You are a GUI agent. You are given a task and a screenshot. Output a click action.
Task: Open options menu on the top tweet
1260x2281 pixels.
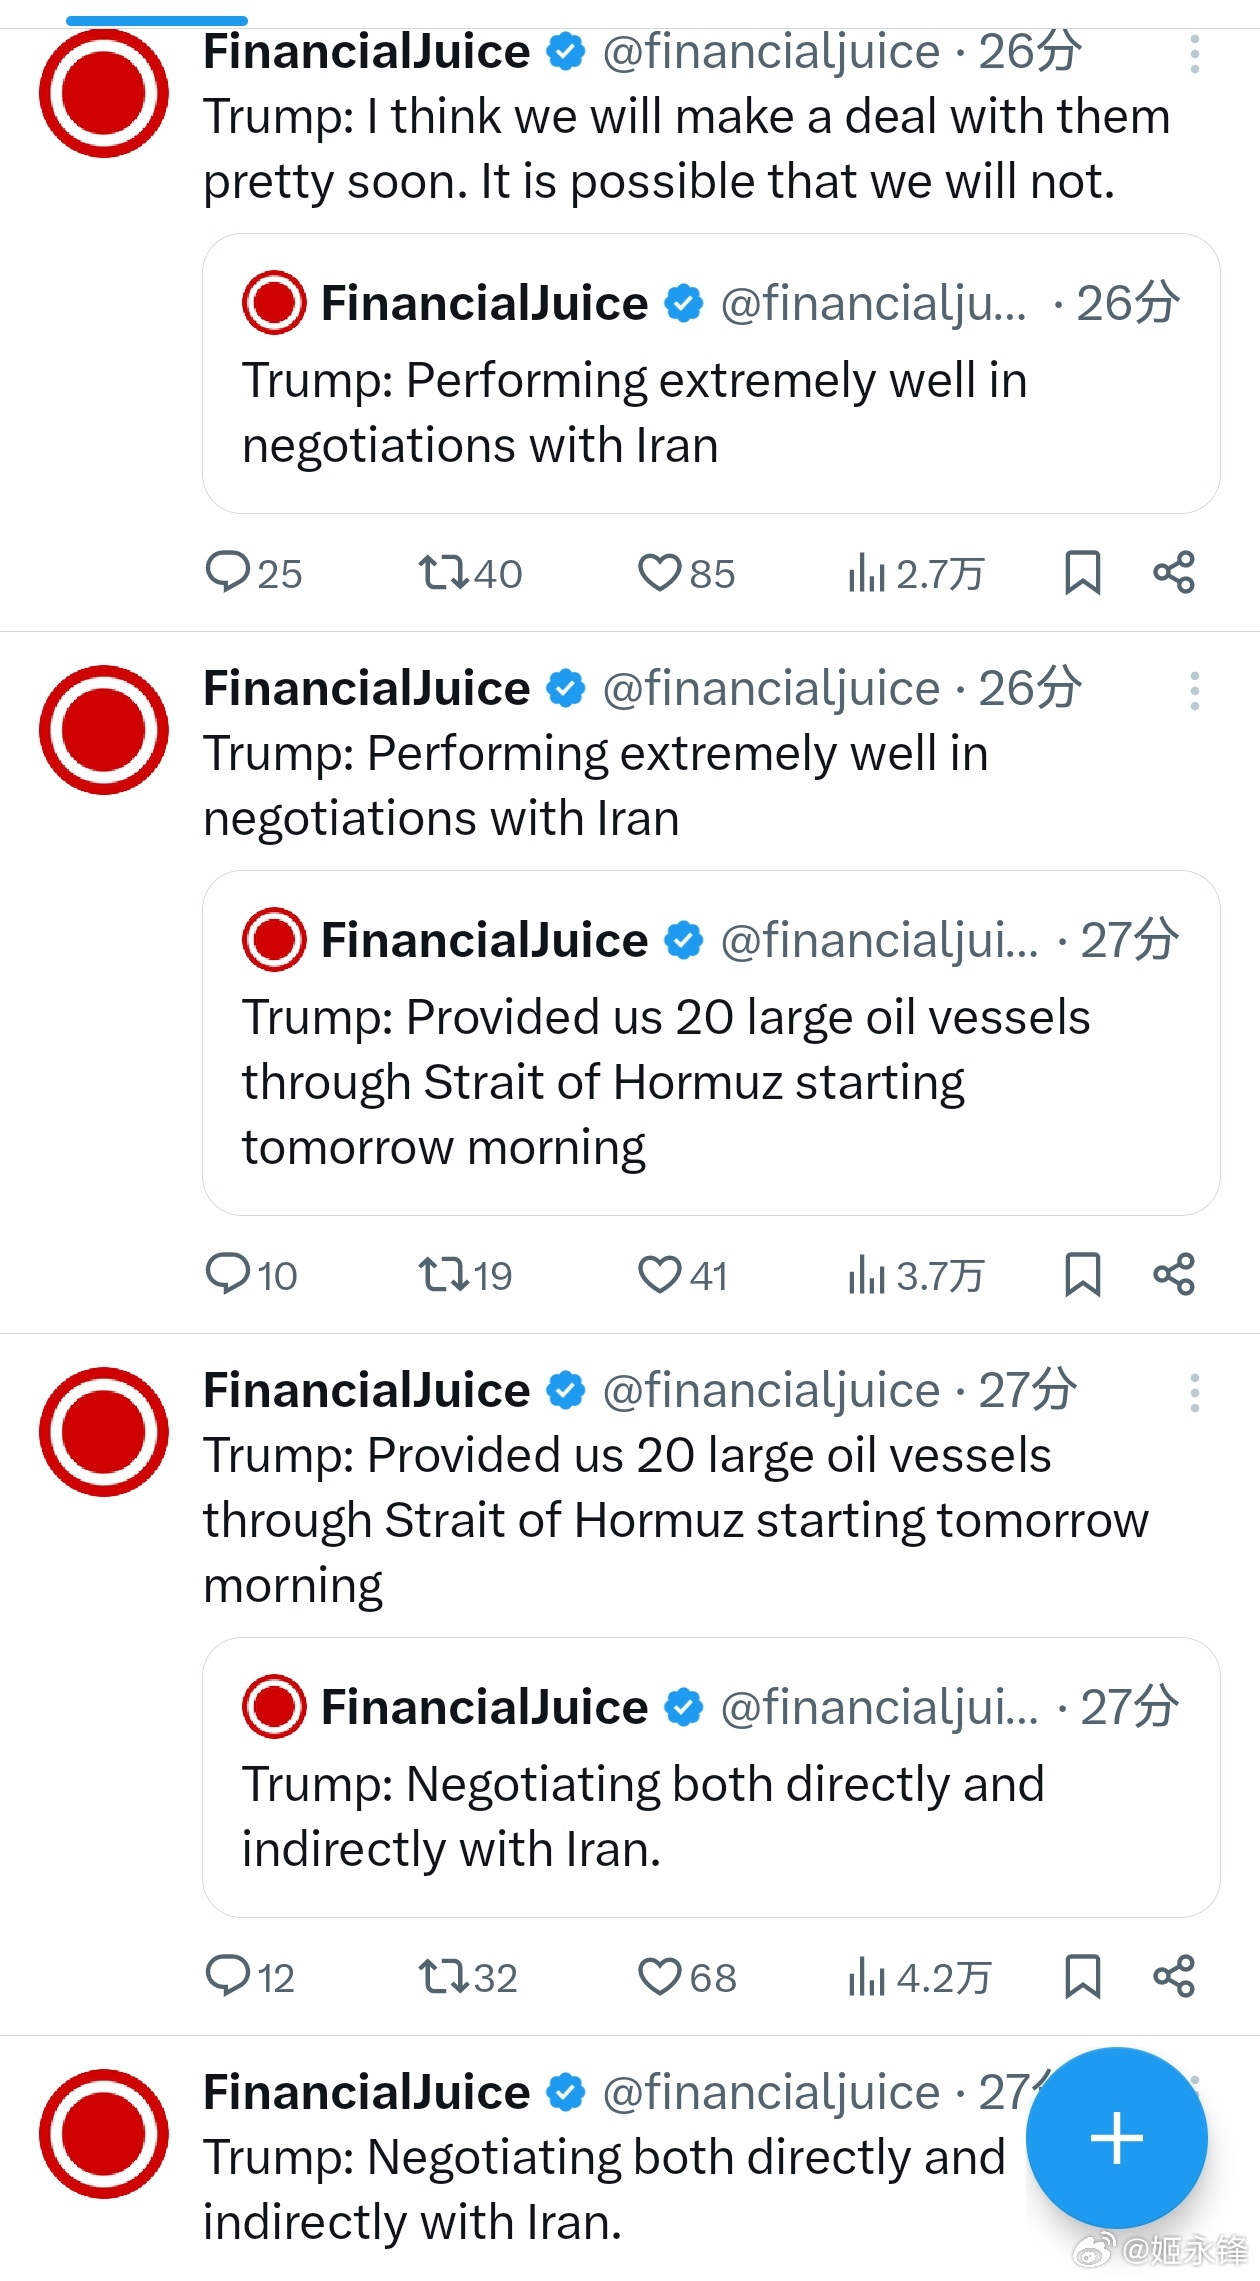1196,52
